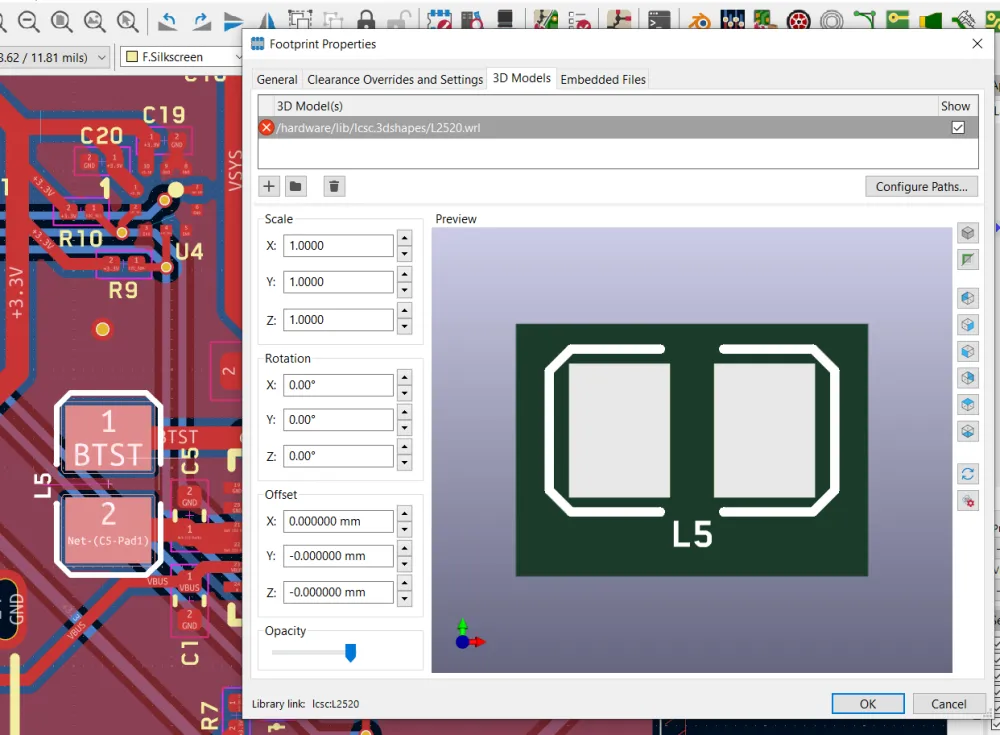Open the 3D preview settings gear icon
Image resolution: width=1000 pixels, height=735 pixels.
click(x=967, y=501)
